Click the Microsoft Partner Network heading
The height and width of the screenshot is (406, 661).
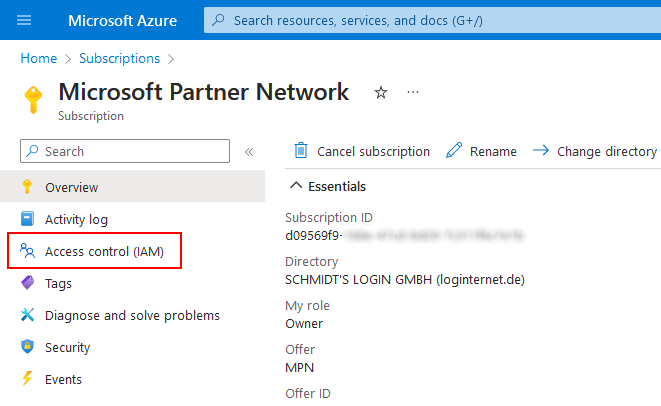click(204, 91)
